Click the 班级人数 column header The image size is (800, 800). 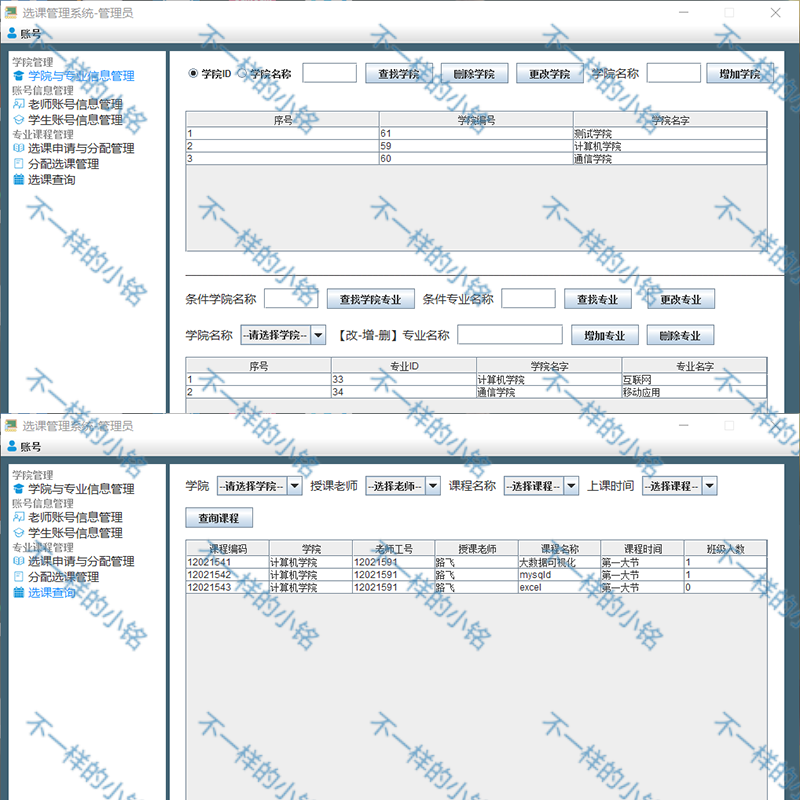(726, 548)
